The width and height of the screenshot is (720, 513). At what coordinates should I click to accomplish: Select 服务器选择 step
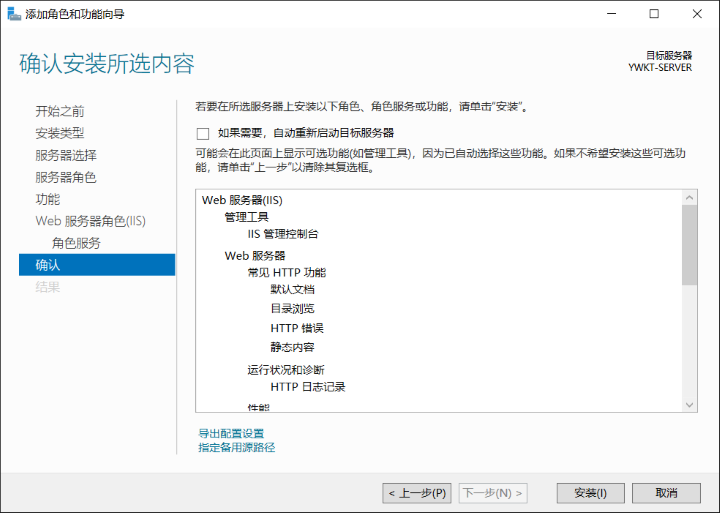pyautogui.click(x=66, y=155)
